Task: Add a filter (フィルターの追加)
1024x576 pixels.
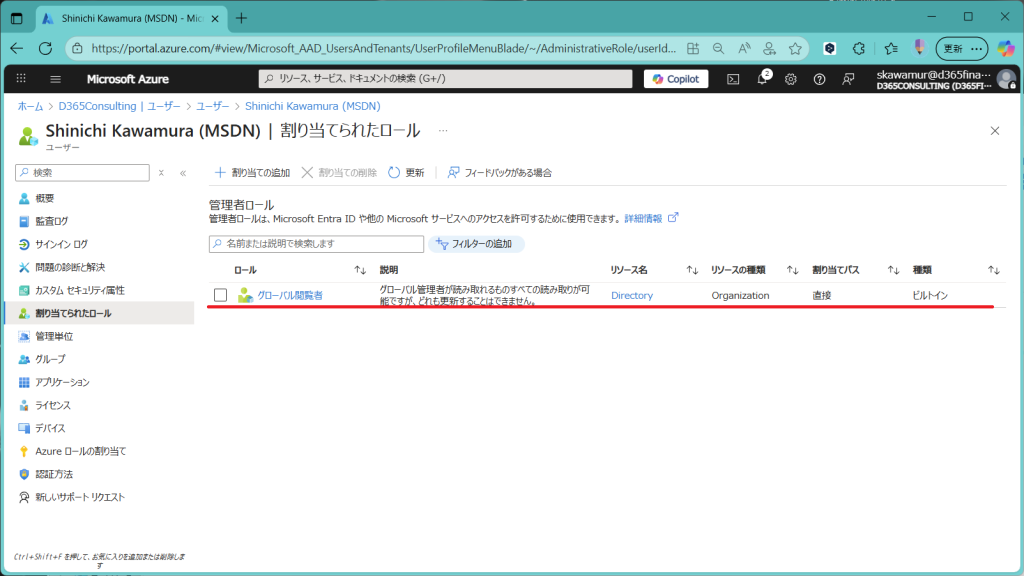Action: (476, 244)
